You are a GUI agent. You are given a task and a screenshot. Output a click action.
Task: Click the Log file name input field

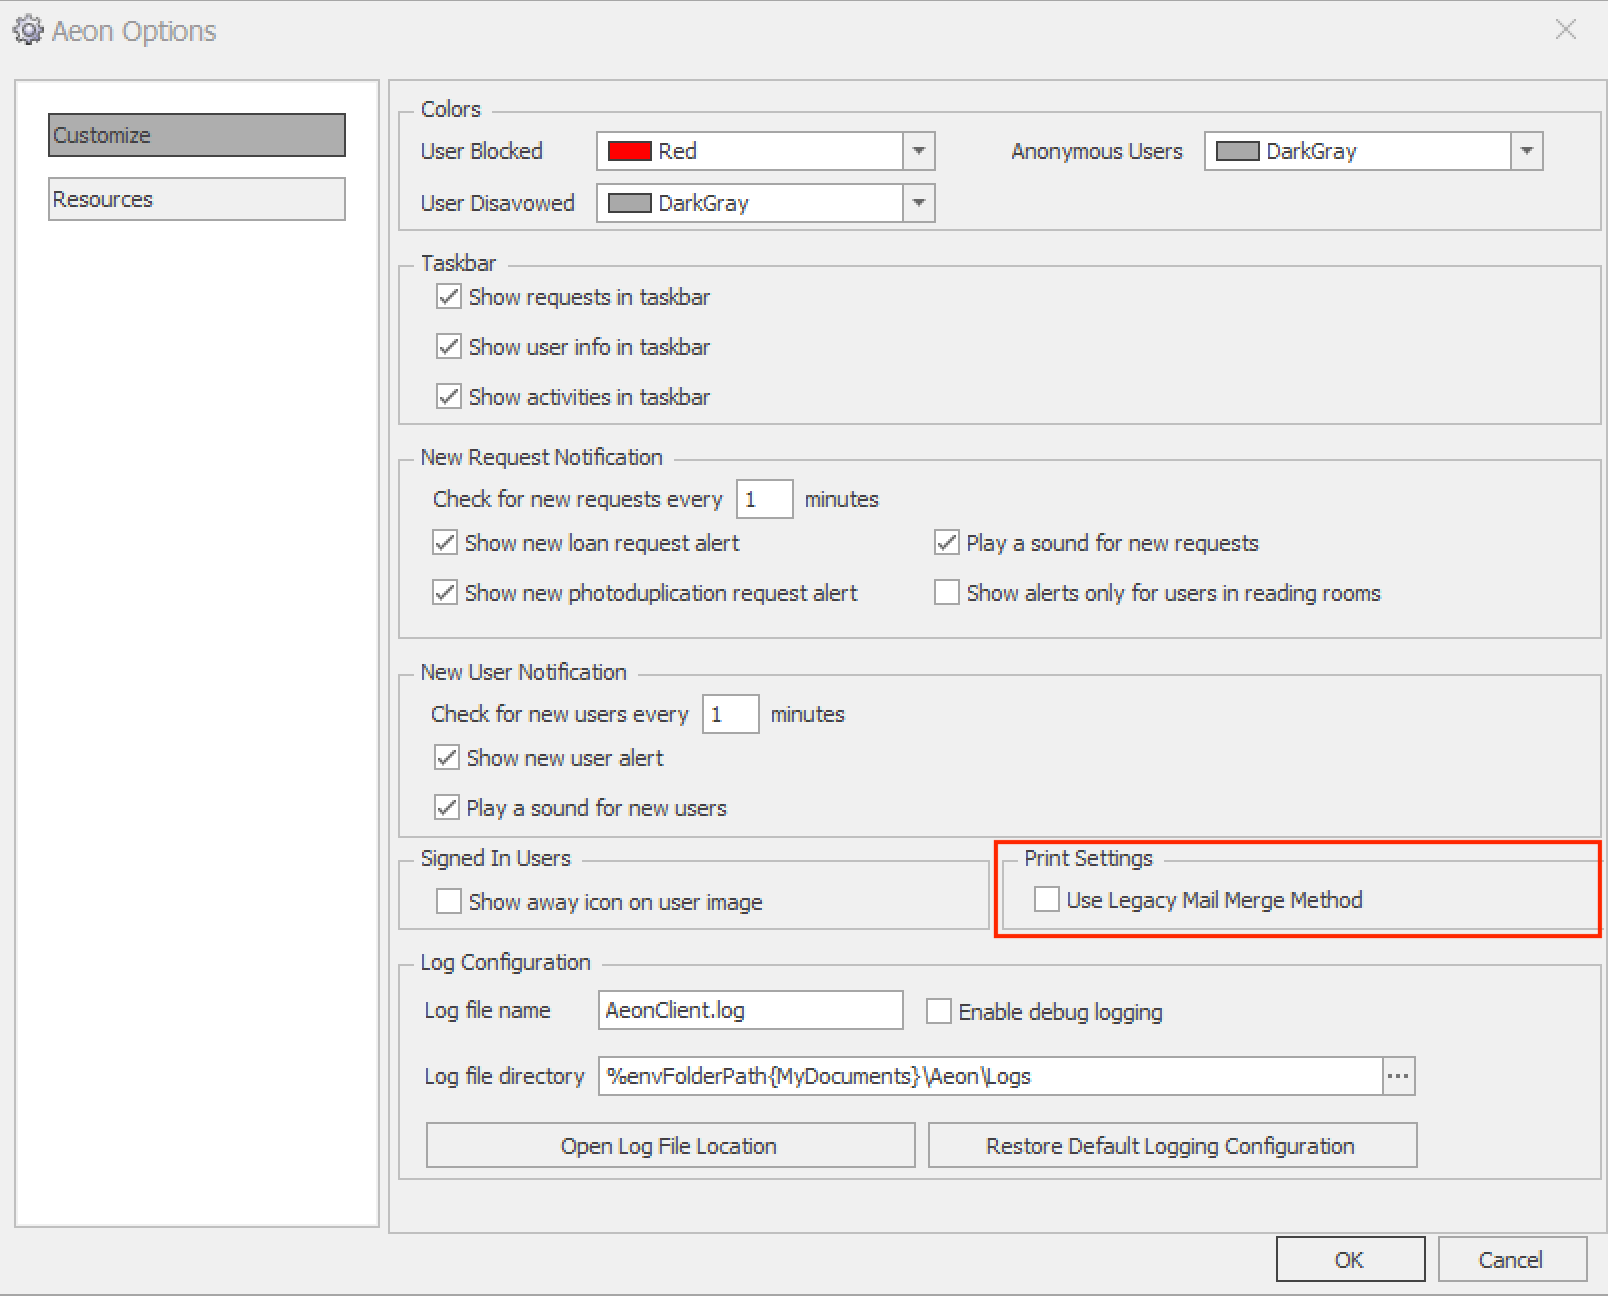pos(749,1010)
